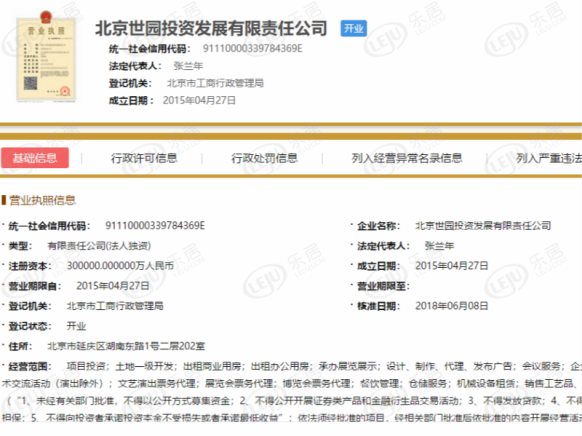This screenshot has height=436, width=582.
Task: Click the 企业名称 value in license info
Action: pyautogui.click(x=483, y=226)
